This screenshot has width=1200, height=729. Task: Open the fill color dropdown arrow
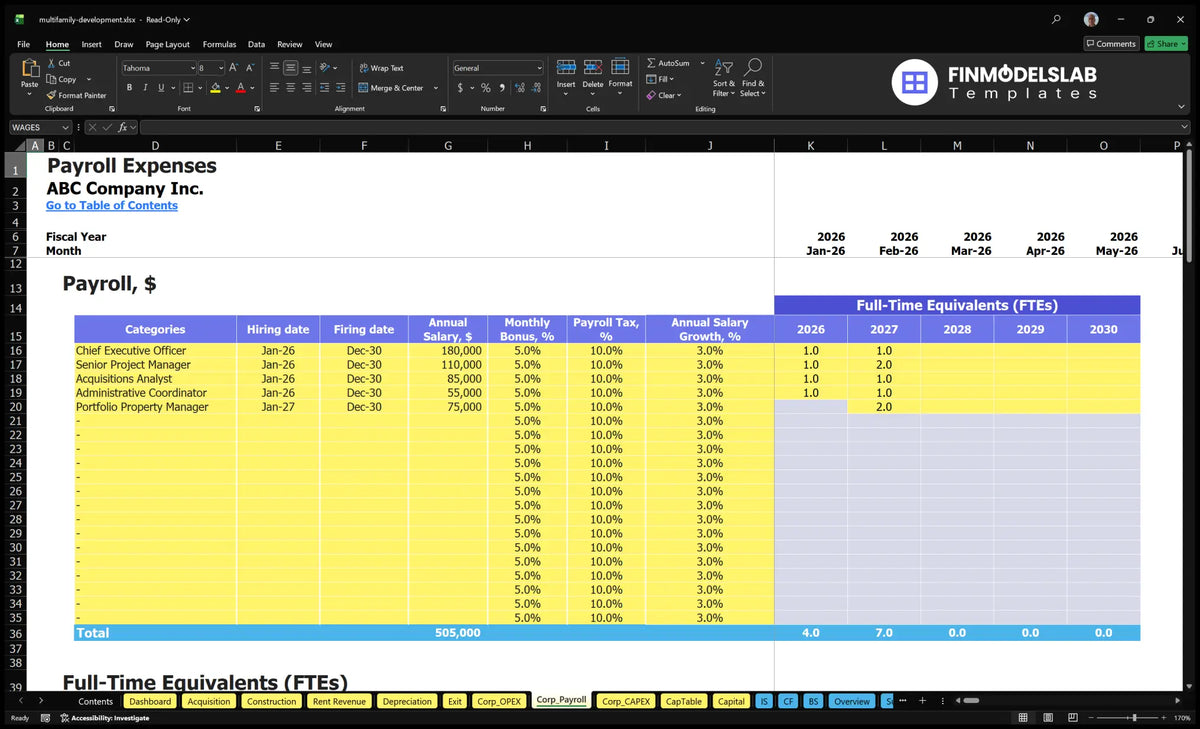[227, 88]
